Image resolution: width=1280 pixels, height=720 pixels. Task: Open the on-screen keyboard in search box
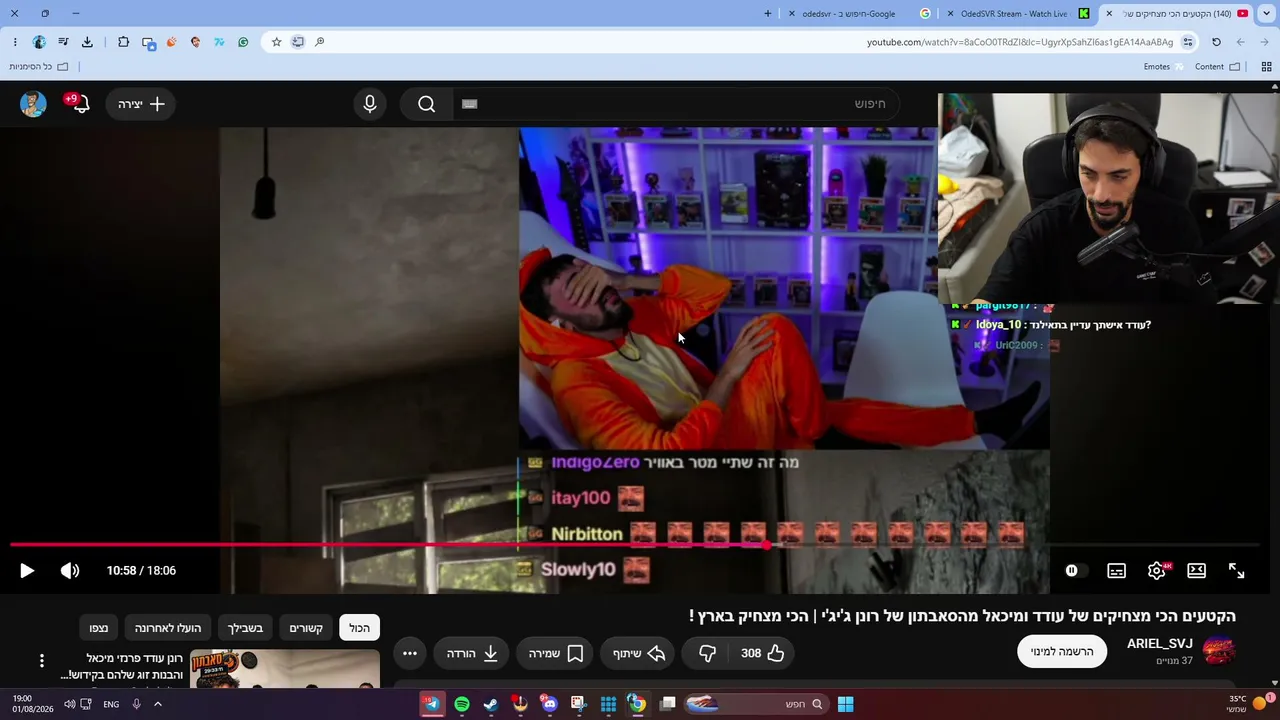click(470, 104)
